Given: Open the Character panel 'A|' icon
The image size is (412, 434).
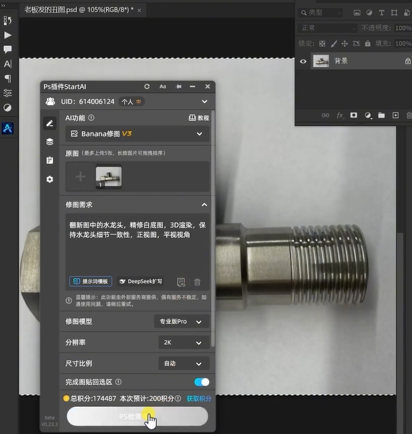Looking at the screenshot, I should click(7, 64).
